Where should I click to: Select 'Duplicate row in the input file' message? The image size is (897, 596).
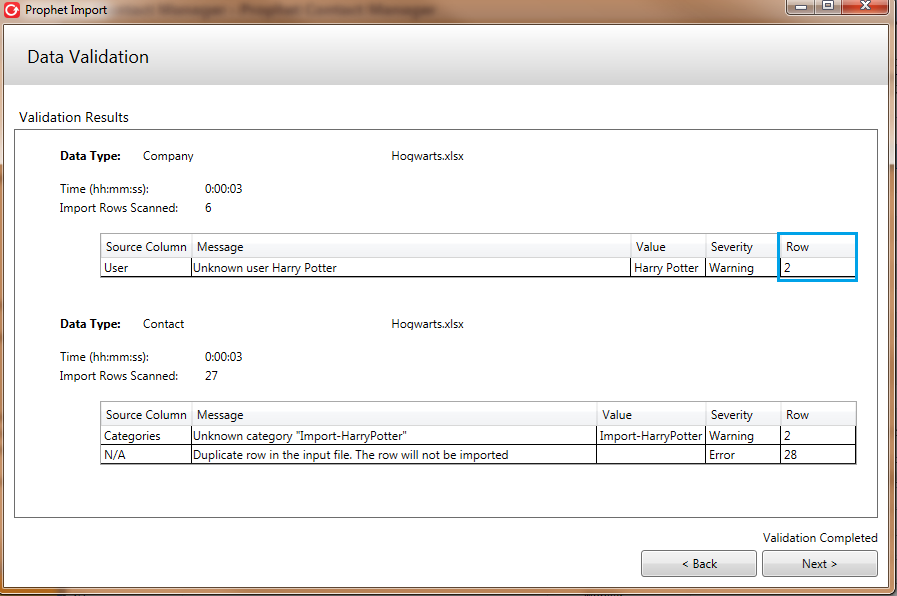click(394, 455)
